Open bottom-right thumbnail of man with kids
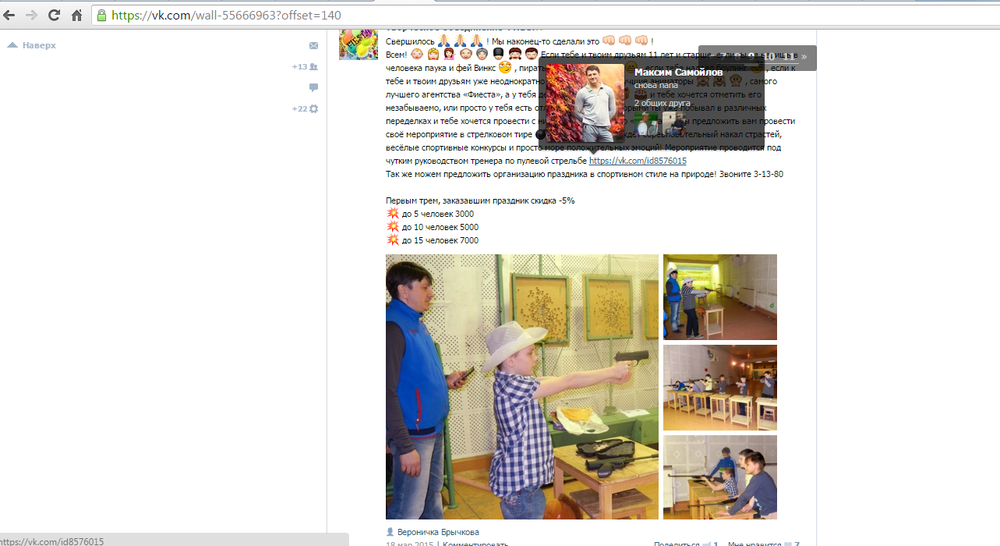The image size is (1000, 546). coord(719,477)
